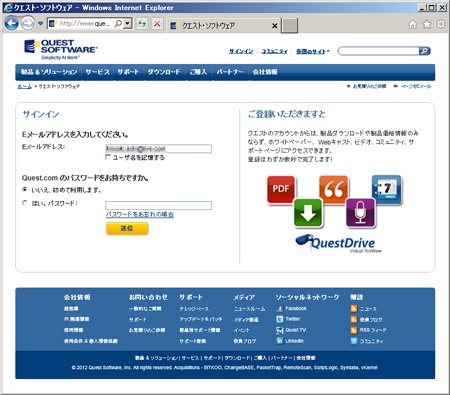Click the Quest Software logo

[x=61, y=49]
